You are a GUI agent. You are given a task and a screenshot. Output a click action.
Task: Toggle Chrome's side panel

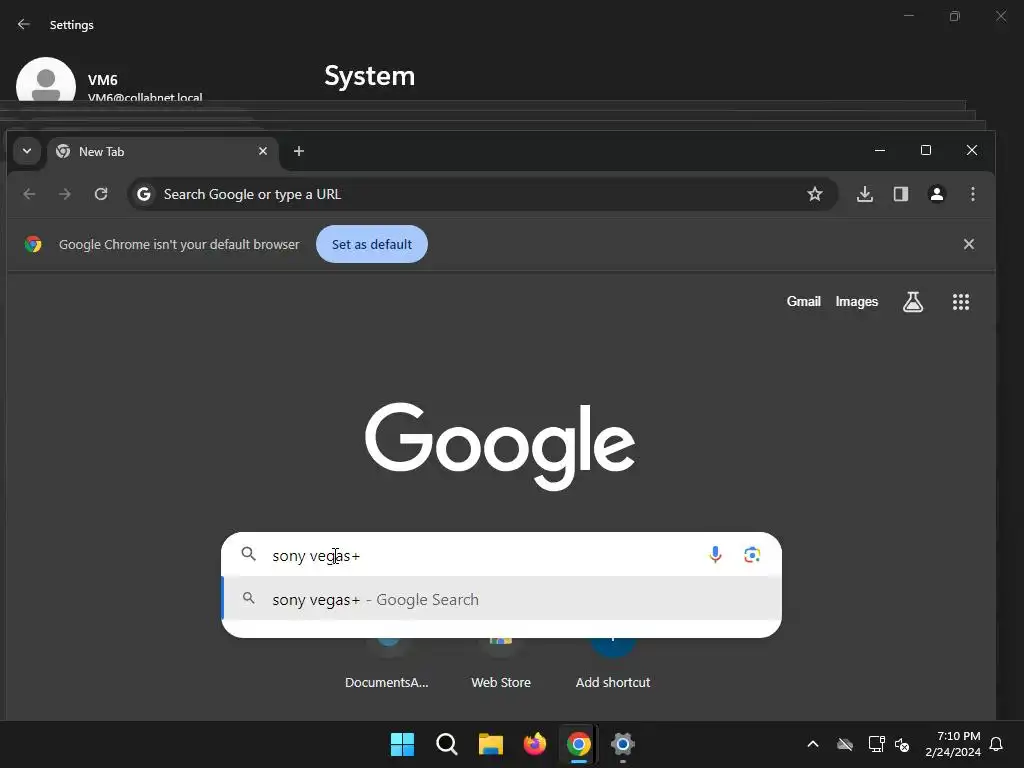coord(901,194)
